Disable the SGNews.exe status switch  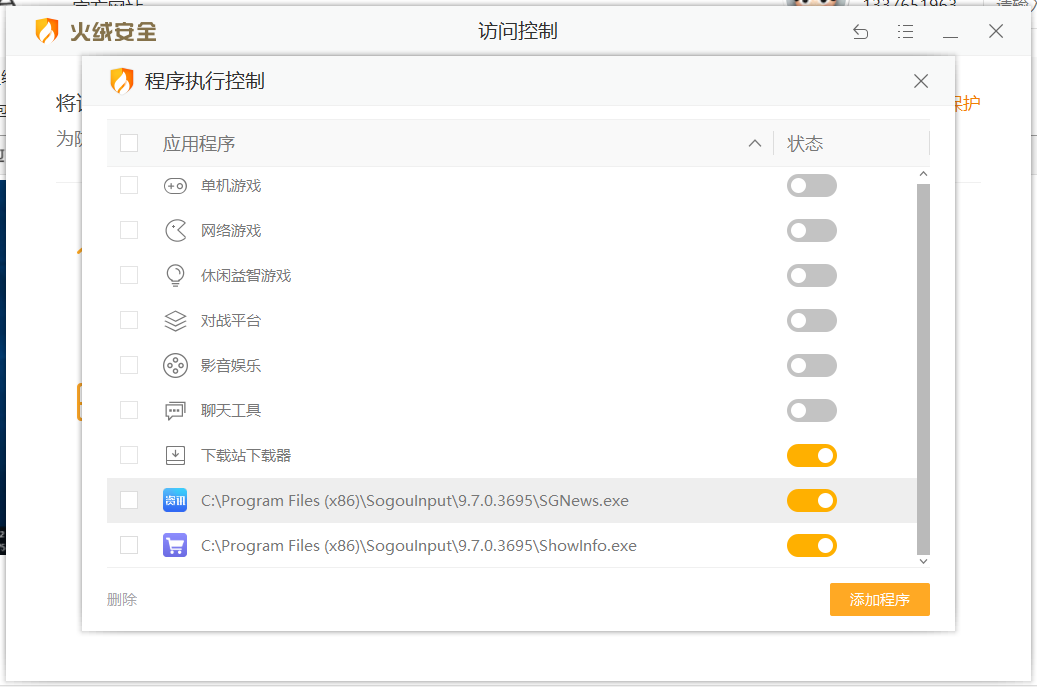tap(811, 501)
